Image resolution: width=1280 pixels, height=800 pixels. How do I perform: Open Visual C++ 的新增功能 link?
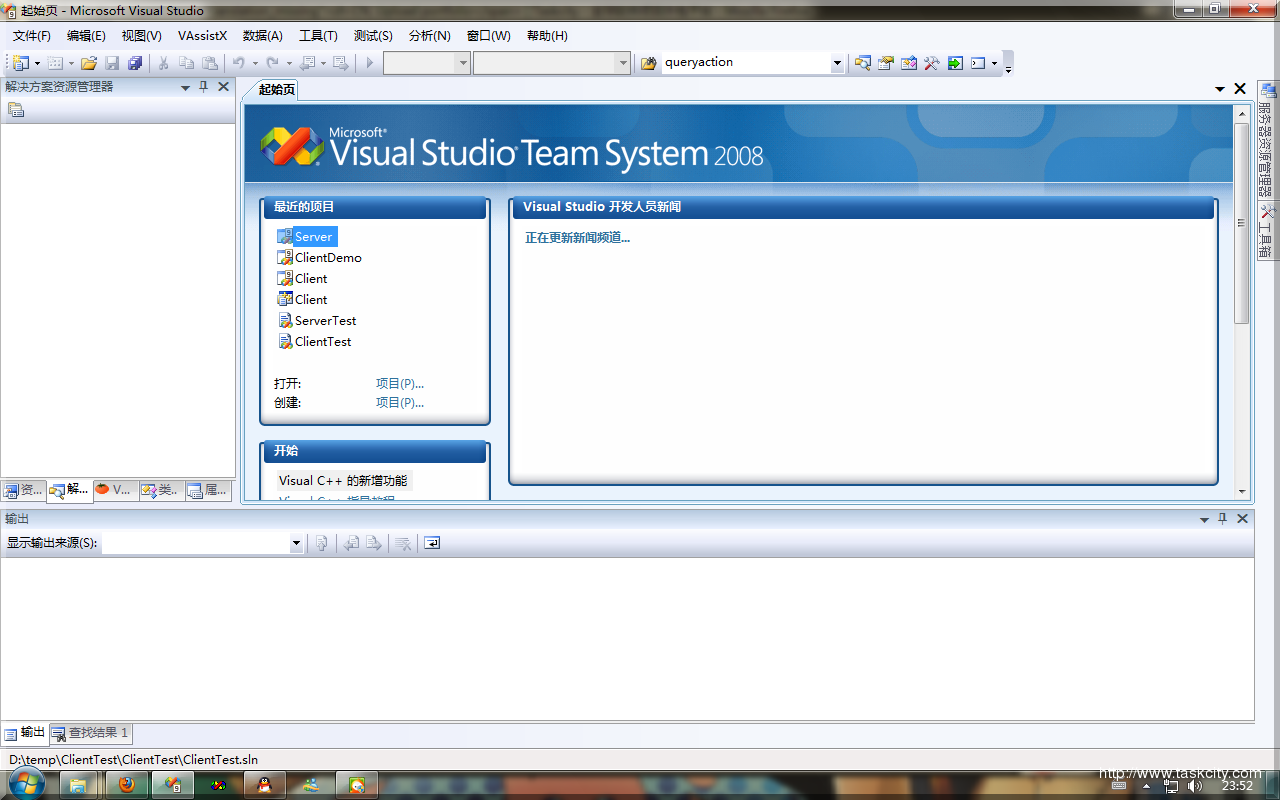pyautogui.click(x=343, y=481)
